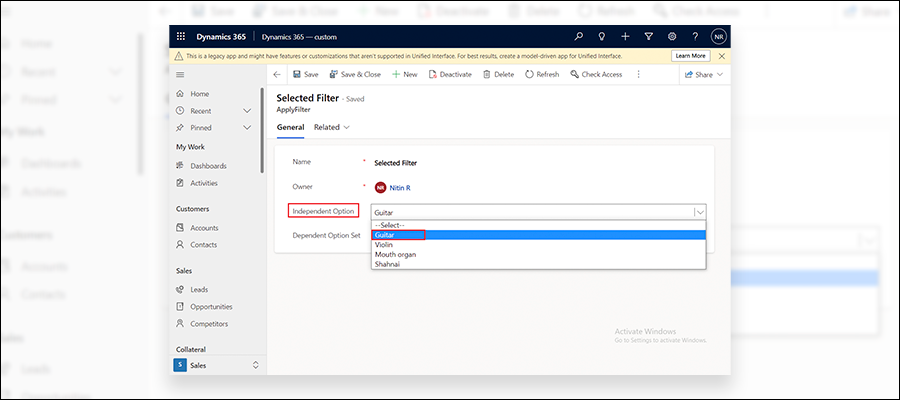Collapse the sidebar hamburger menu

pyautogui.click(x=180, y=75)
